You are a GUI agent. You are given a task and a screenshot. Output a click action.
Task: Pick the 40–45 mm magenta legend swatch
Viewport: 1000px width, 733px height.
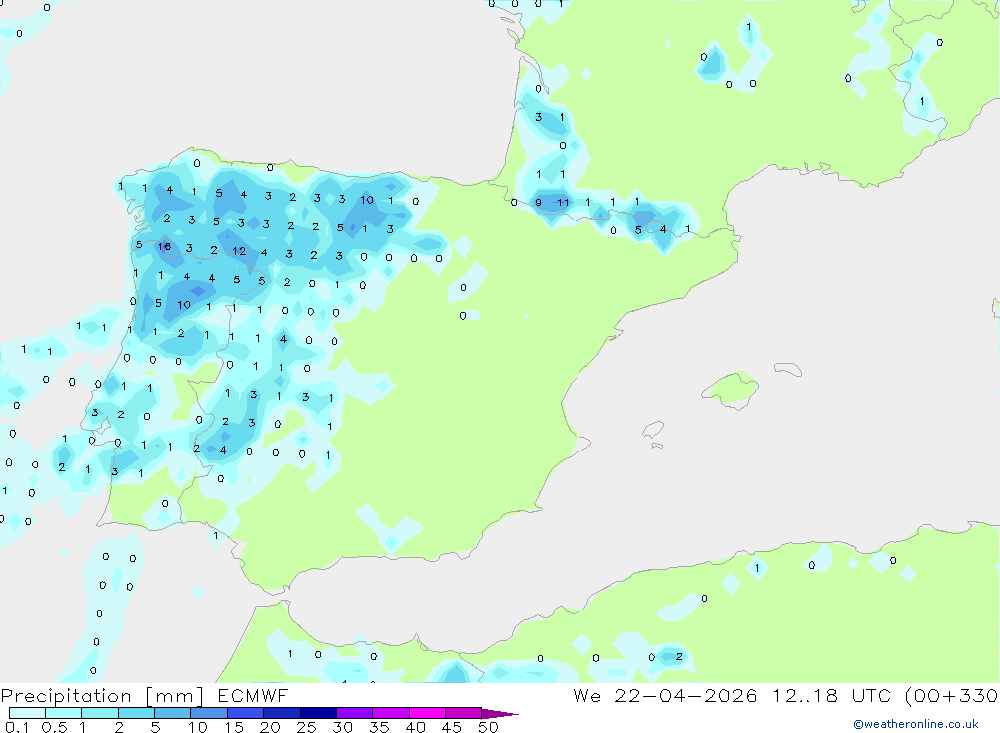(427, 713)
